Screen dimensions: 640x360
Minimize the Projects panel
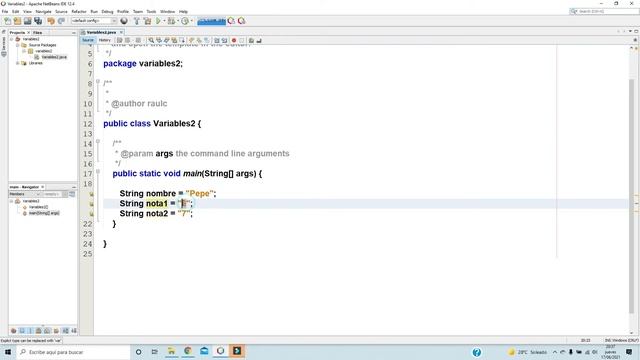[73, 33]
